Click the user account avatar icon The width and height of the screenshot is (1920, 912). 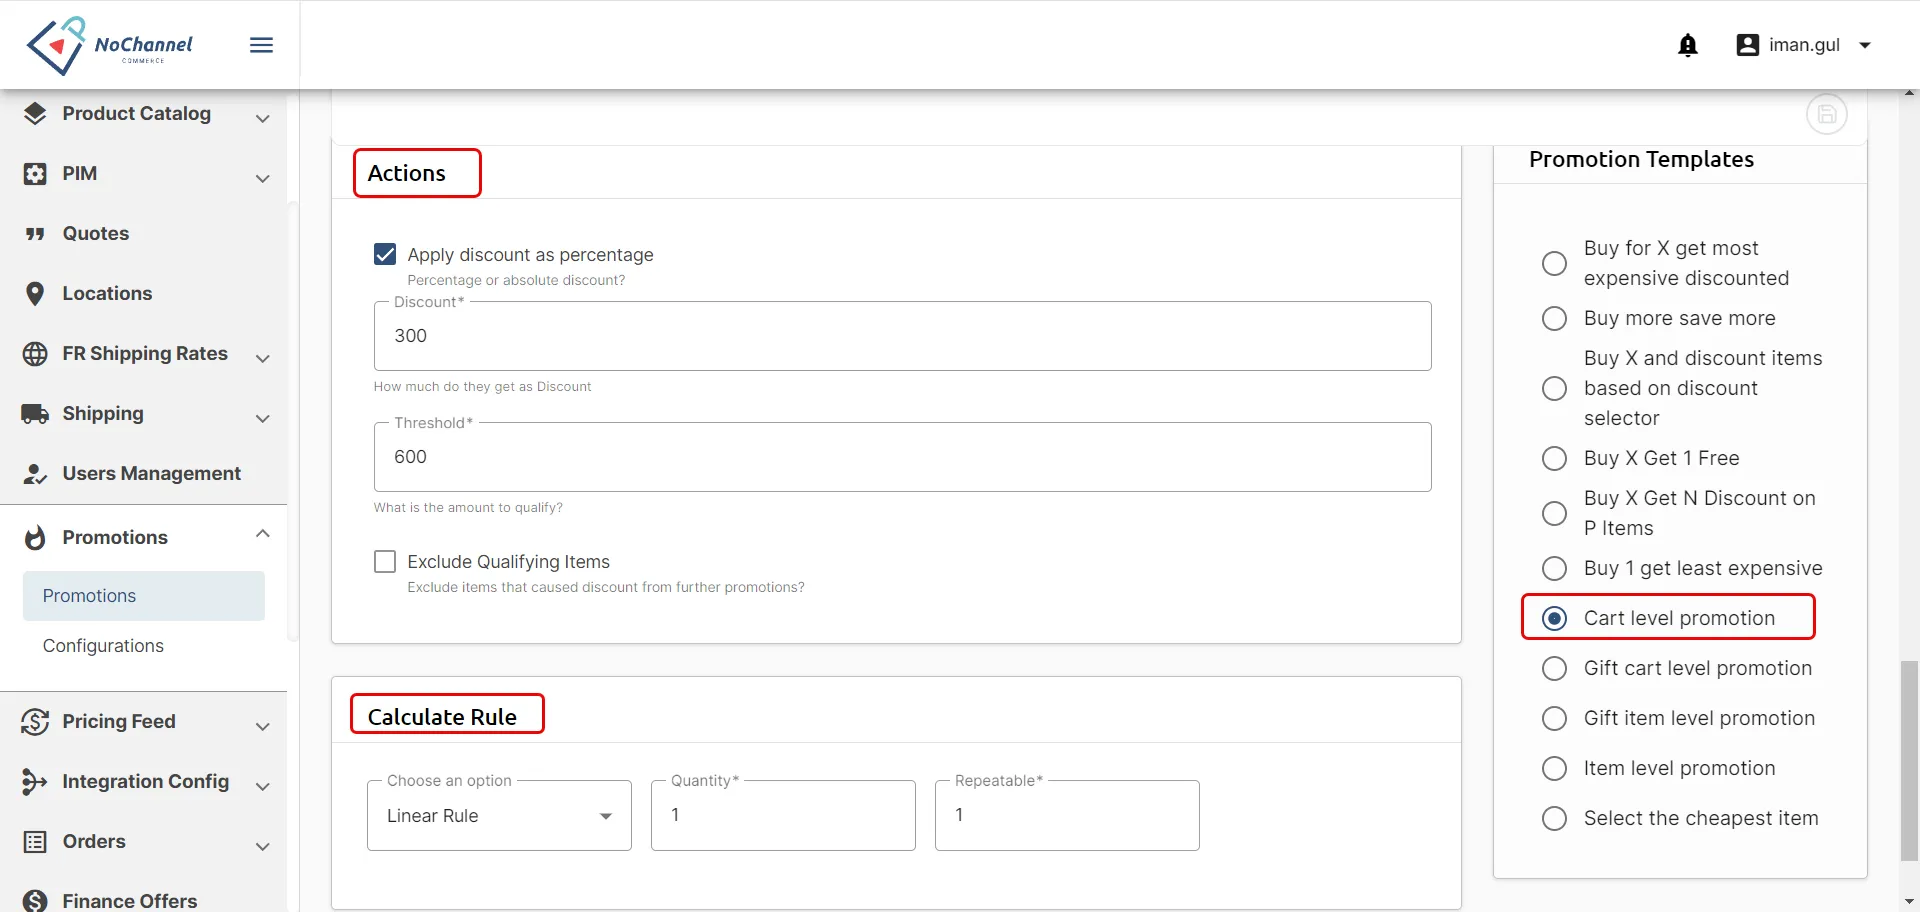click(x=1747, y=45)
